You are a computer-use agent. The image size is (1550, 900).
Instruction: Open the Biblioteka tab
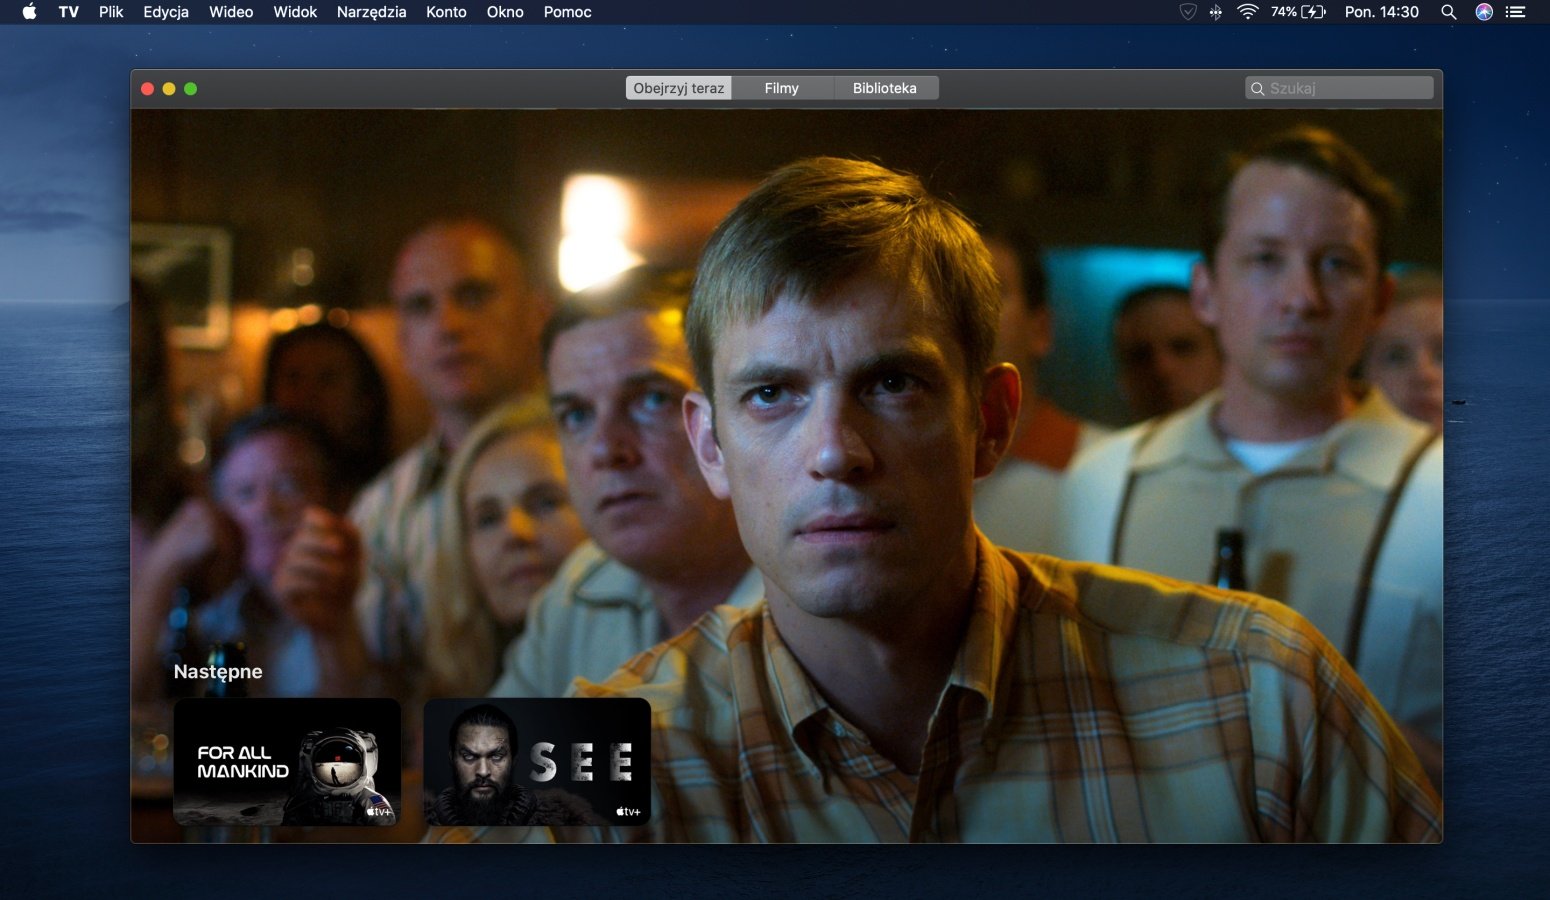point(884,88)
